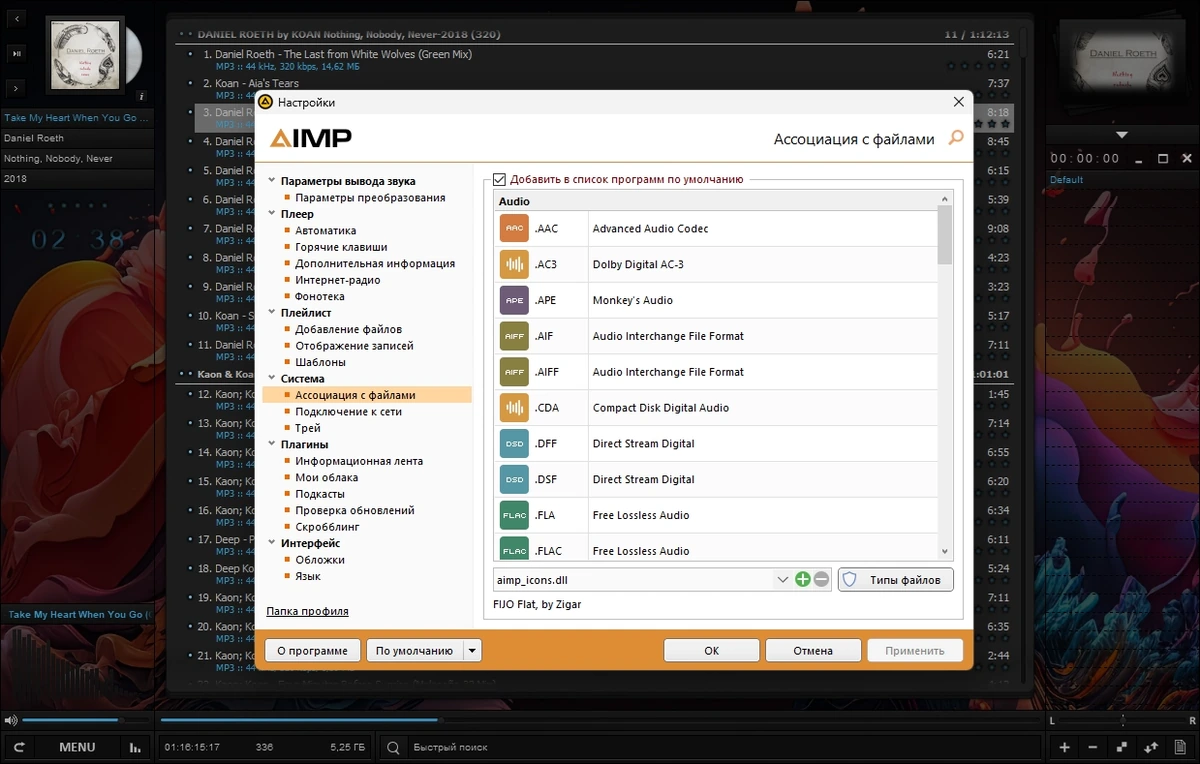Click the white down triangle under album art
The image size is (1200, 764).
(1121, 135)
